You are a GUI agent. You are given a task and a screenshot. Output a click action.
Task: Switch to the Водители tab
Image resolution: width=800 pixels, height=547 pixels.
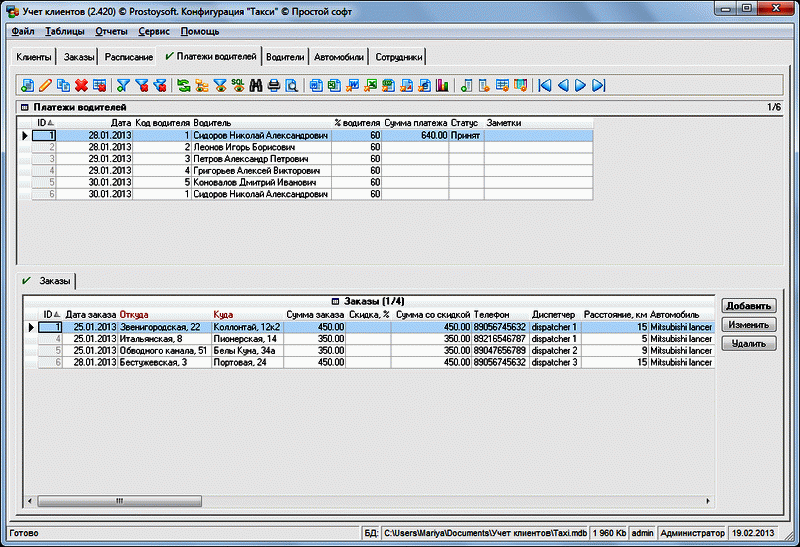pyautogui.click(x=285, y=57)
